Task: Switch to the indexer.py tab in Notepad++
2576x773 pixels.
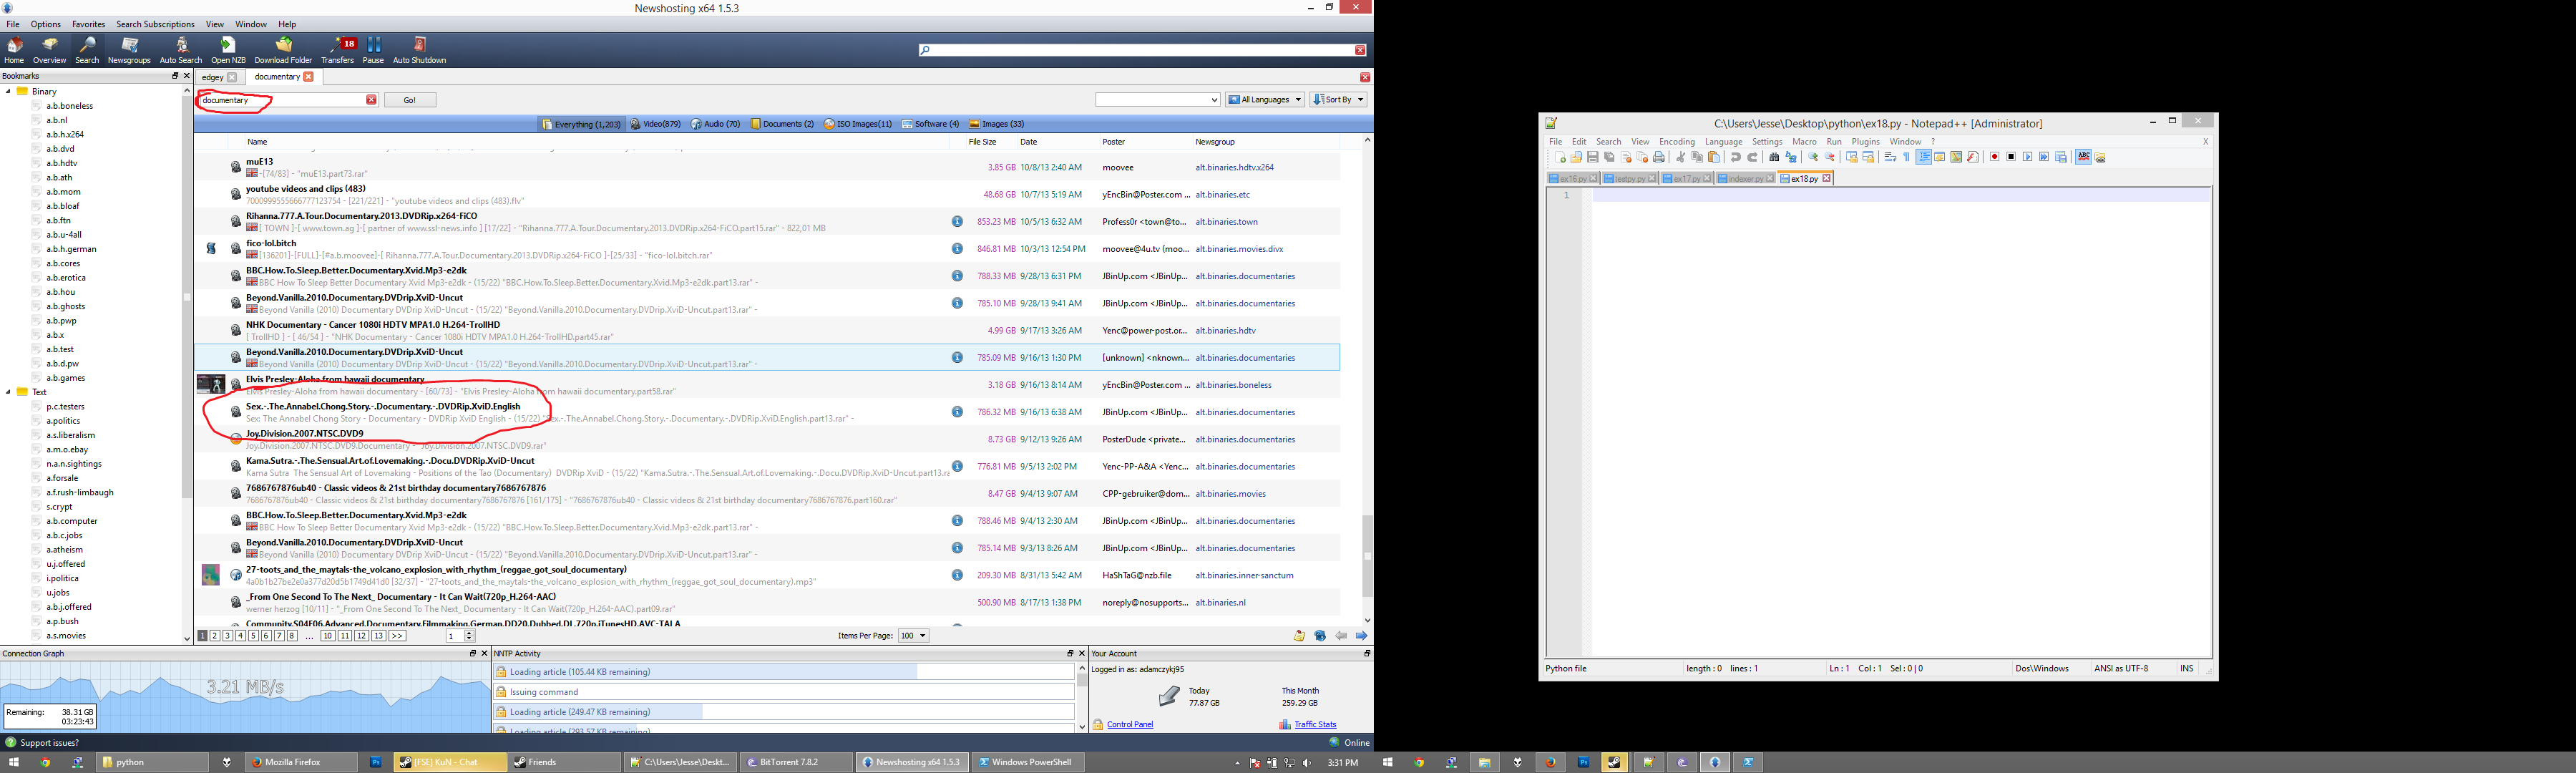Action: (x=1746, y=179)
